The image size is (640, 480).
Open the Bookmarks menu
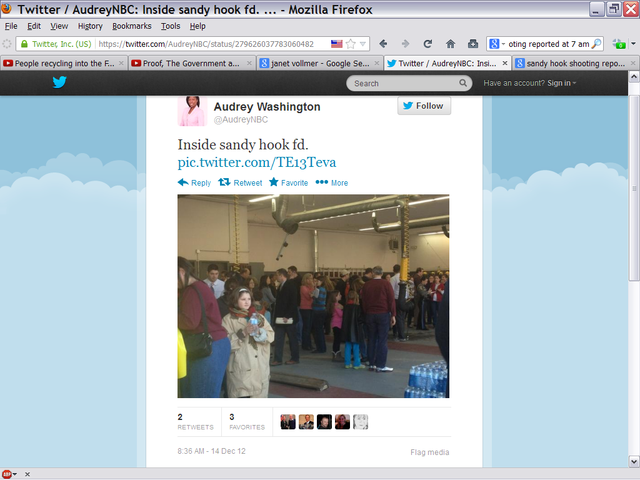pos(132,26)
